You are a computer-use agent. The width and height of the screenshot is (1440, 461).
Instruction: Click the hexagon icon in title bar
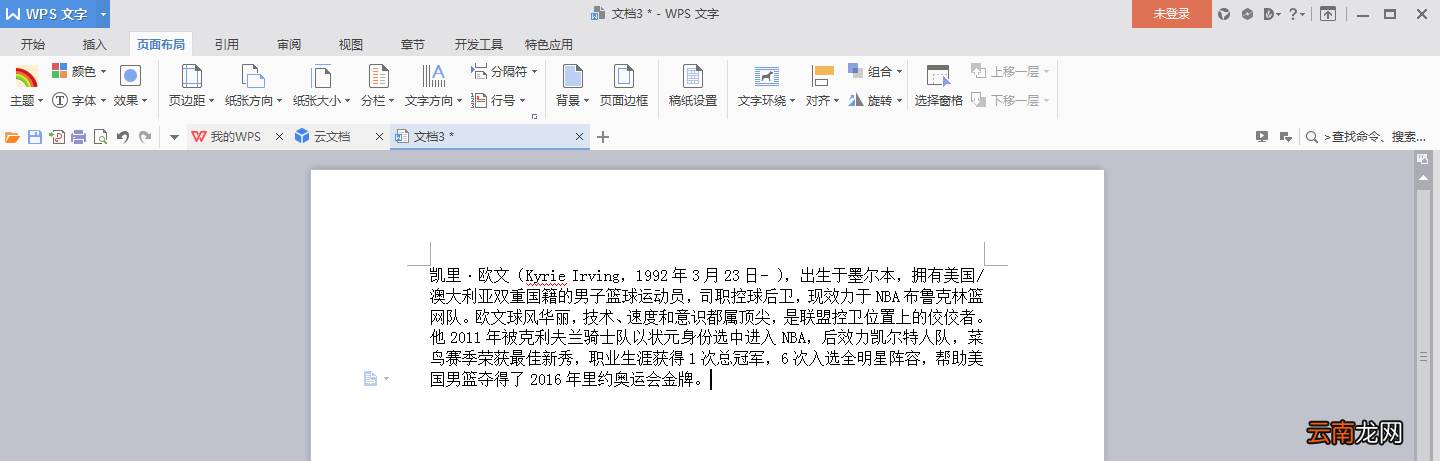(1247, 14)
